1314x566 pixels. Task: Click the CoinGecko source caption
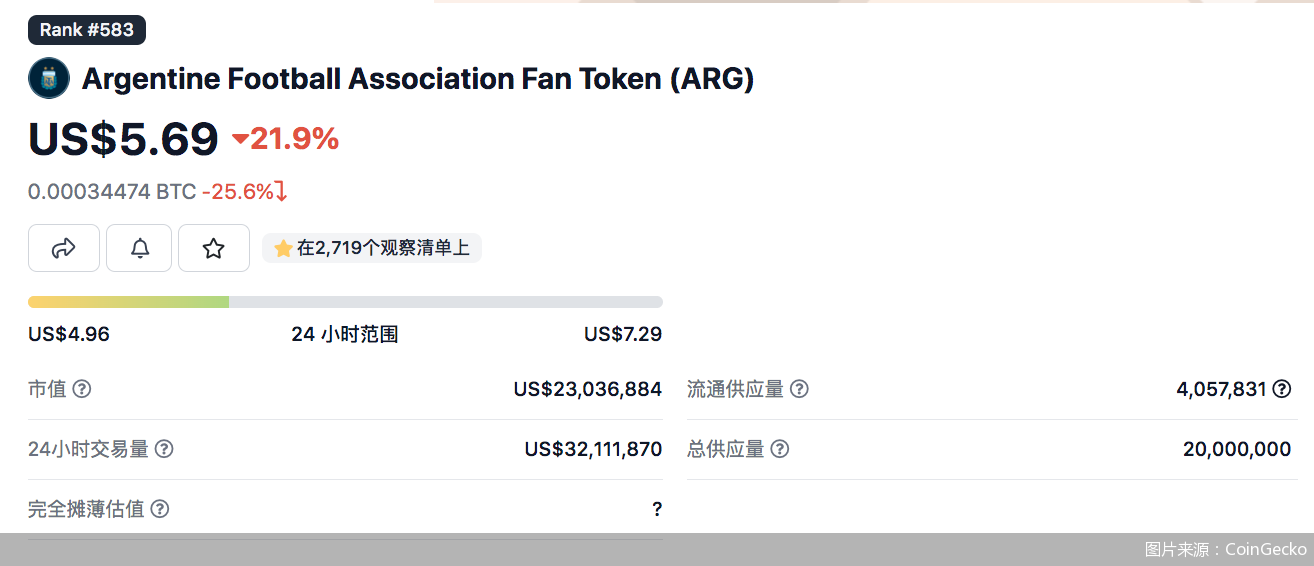click(x=1225, y=549)
